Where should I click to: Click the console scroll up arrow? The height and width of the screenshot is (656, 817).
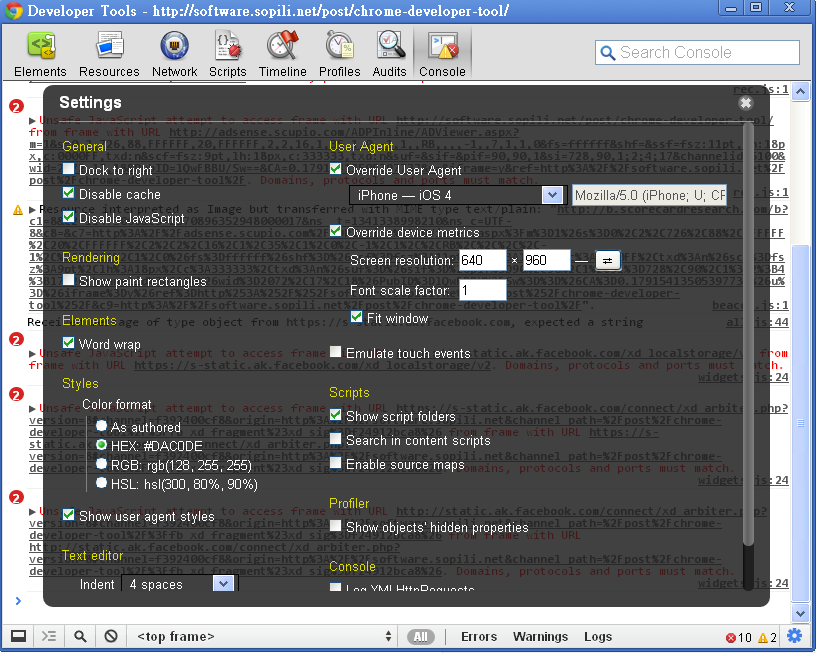800,92
